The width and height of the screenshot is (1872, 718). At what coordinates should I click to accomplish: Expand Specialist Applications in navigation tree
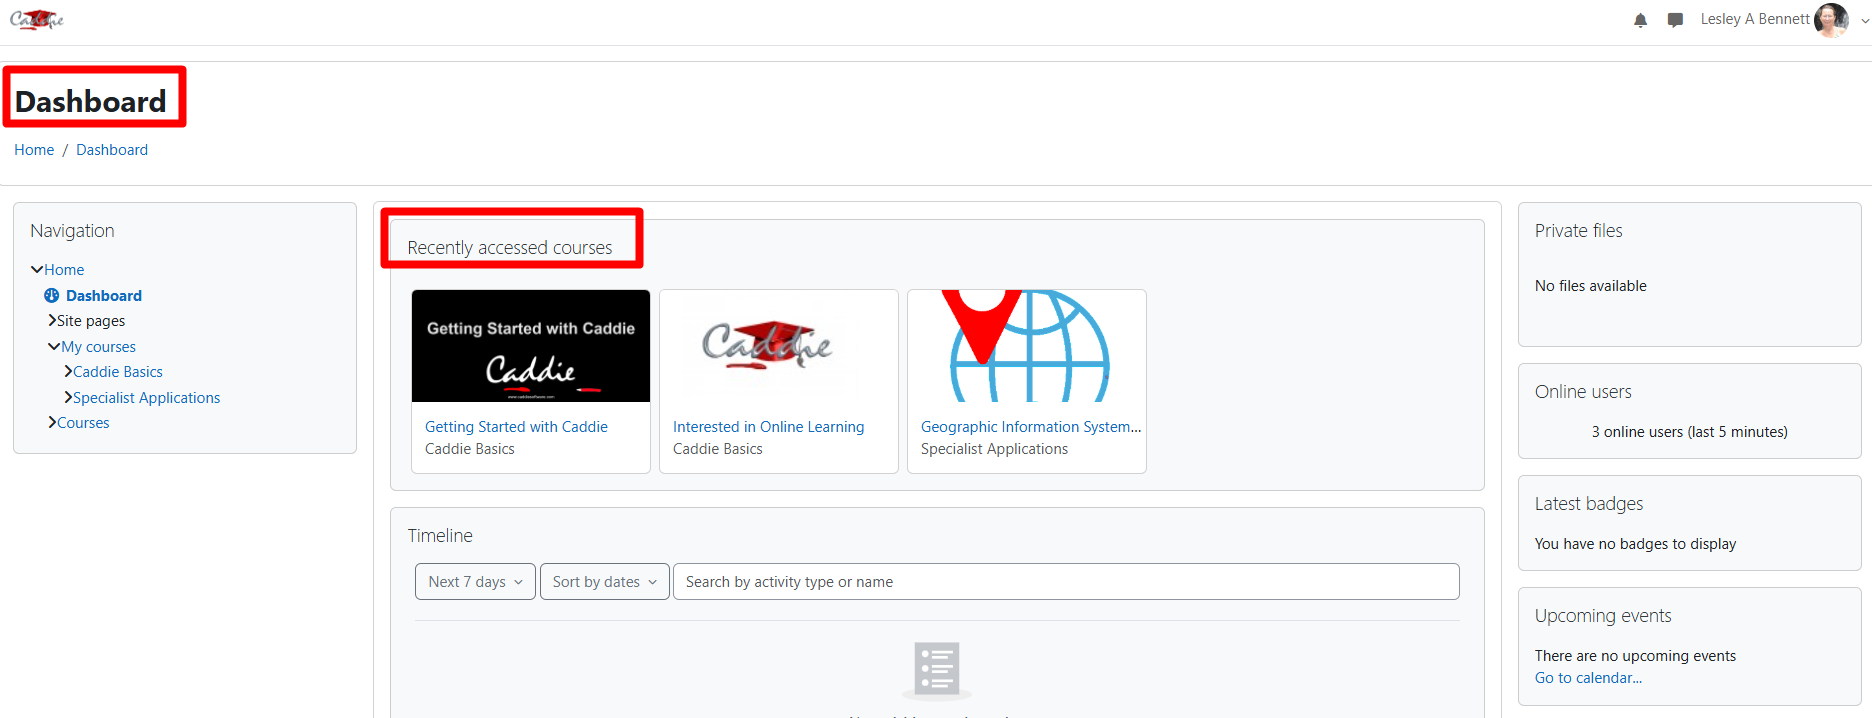point(68,398)
